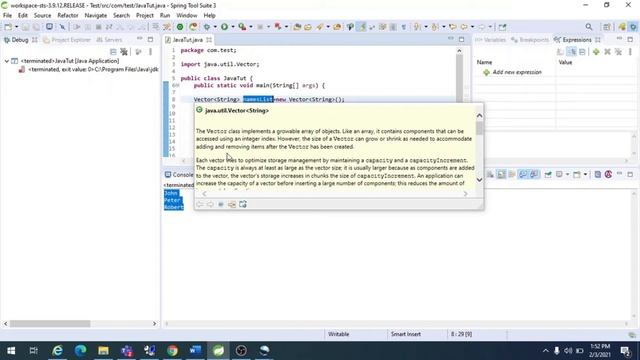Click the Skip All Breakpoints toolbar icon
The width and height of the screenshot is (640, 360).
(x=62, y=27)
